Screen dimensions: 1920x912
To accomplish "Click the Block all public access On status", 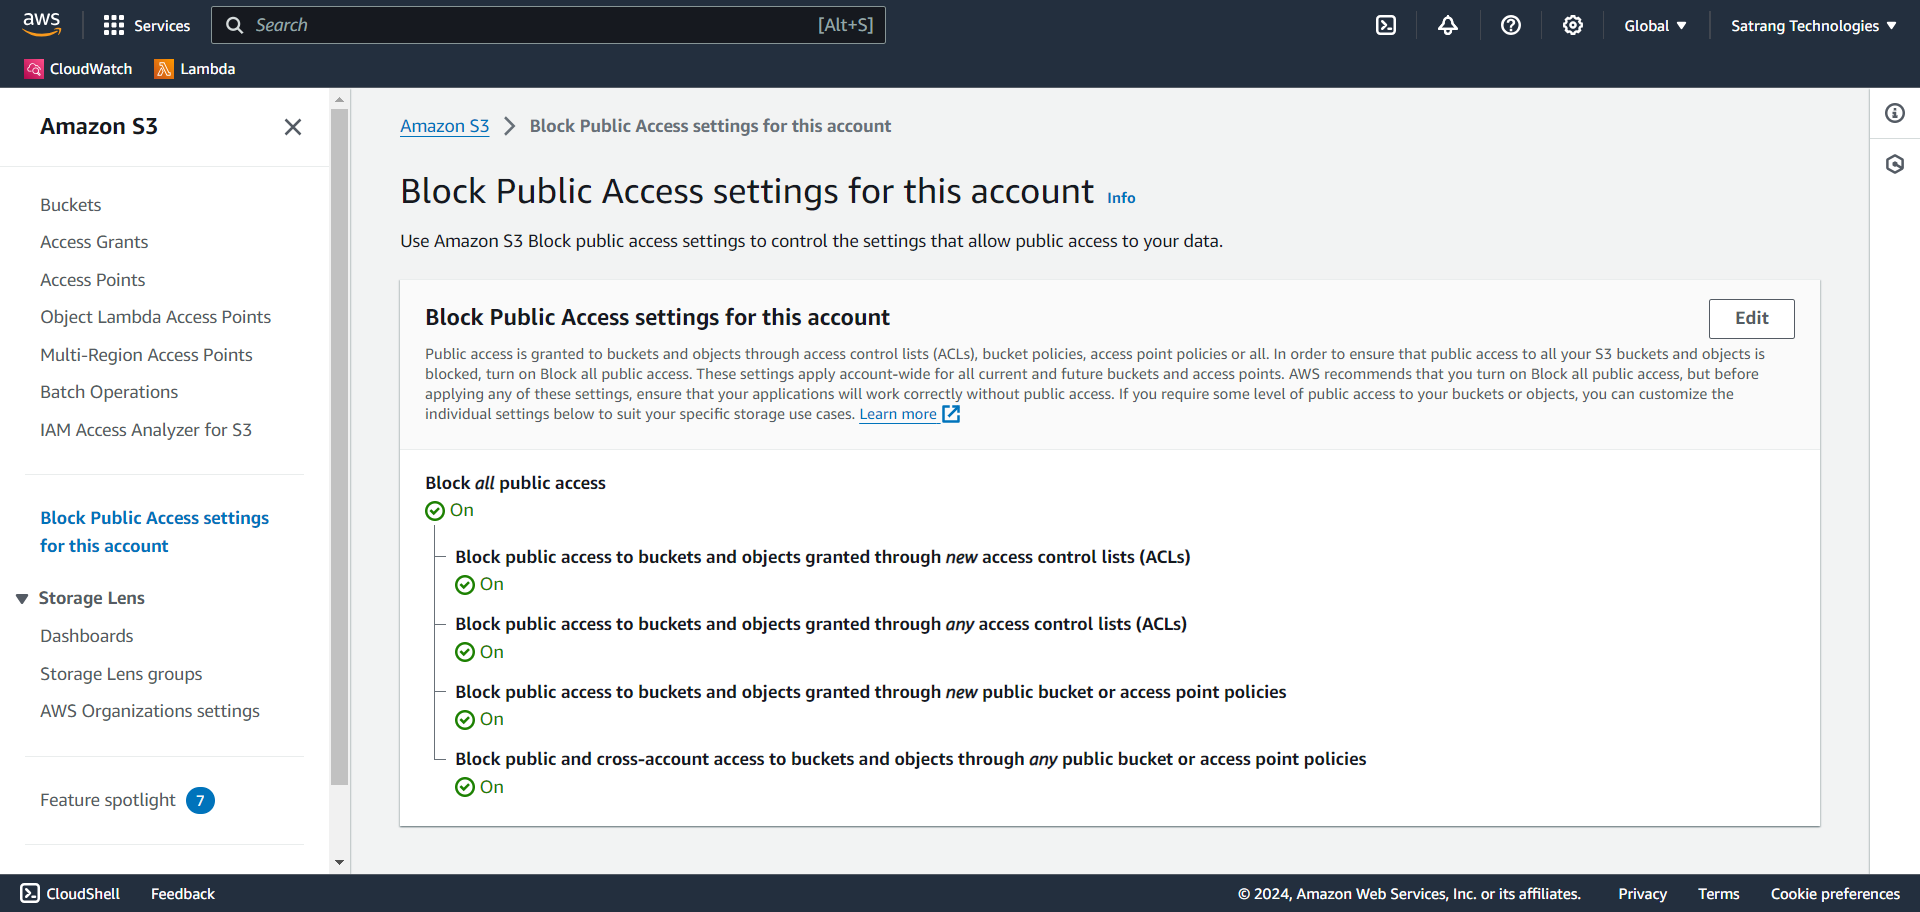I will [x=450, y=510].
